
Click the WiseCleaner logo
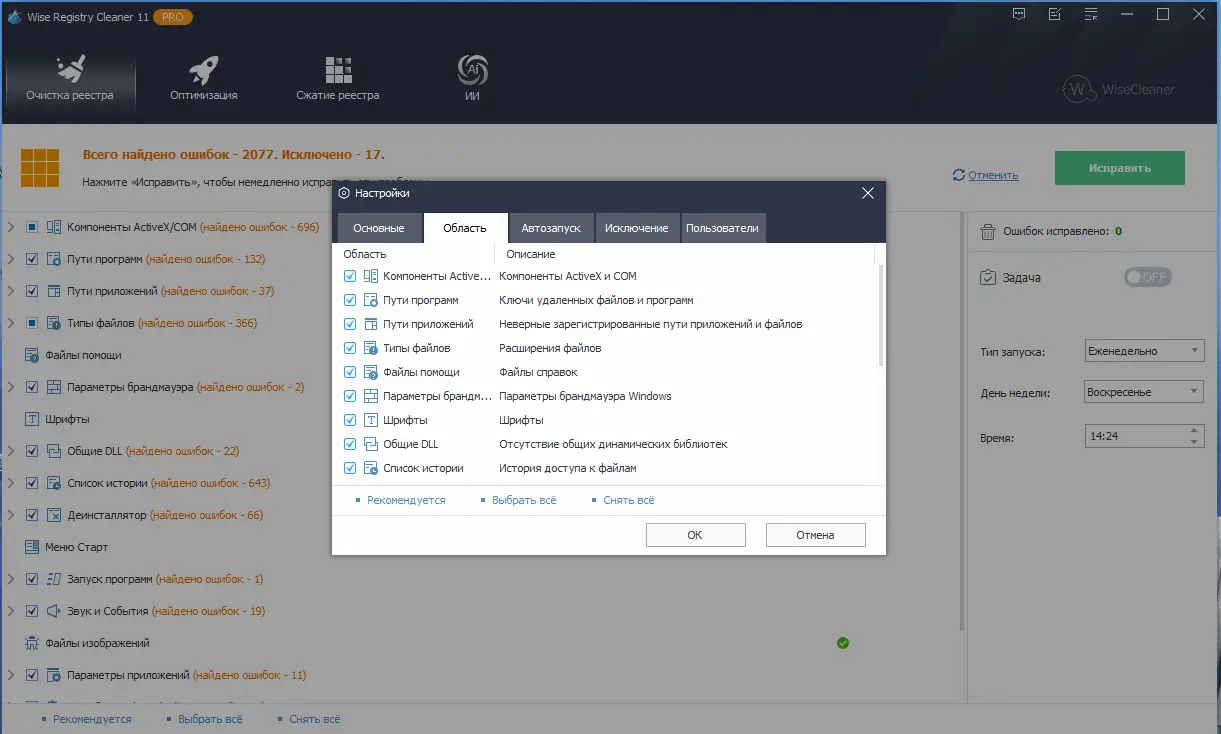1122,88
